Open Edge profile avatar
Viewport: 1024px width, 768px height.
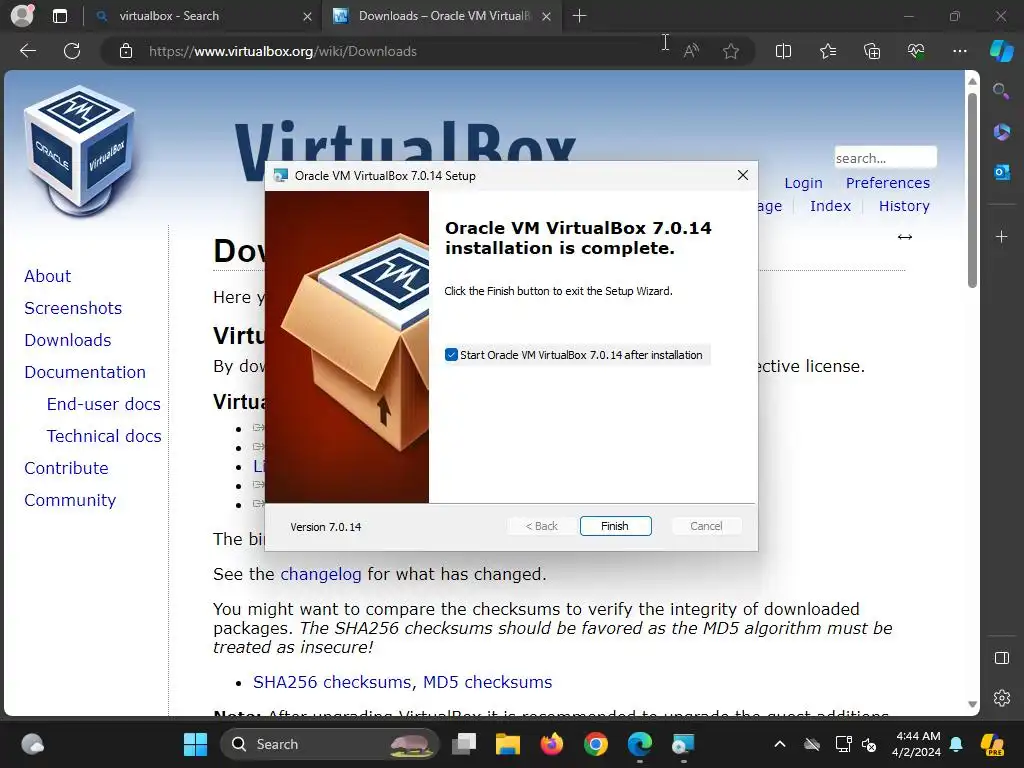click(x=22, y=16)
